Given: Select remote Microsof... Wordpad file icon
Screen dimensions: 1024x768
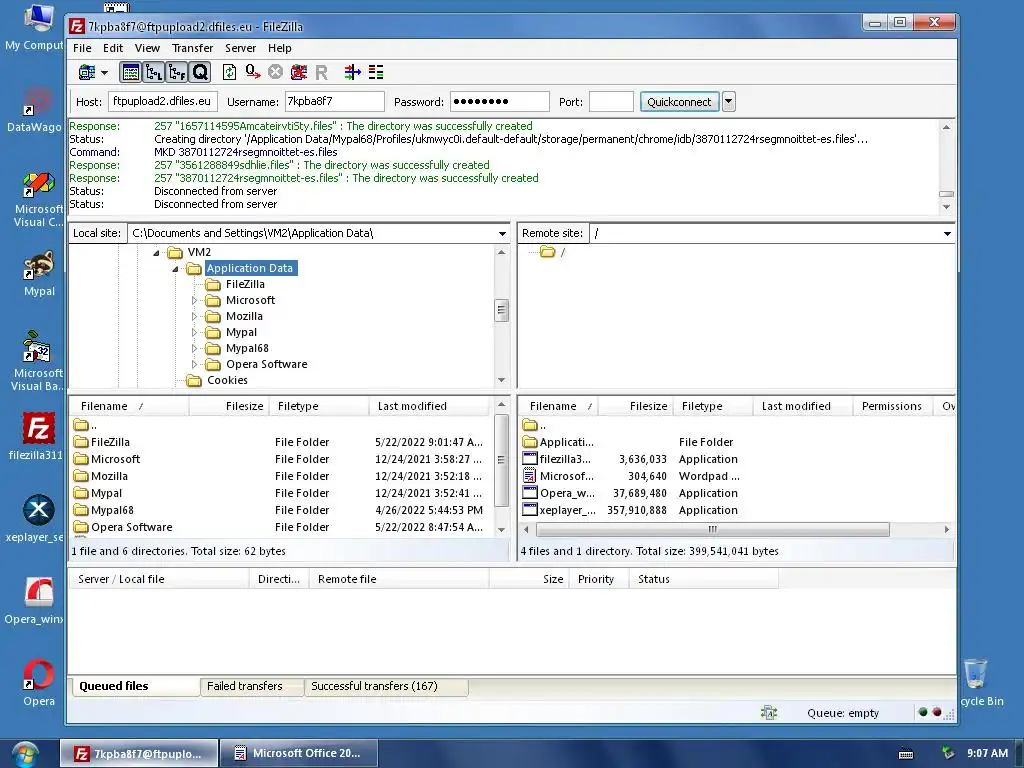Looking at the screenshot, I should [x=530, y=476].
